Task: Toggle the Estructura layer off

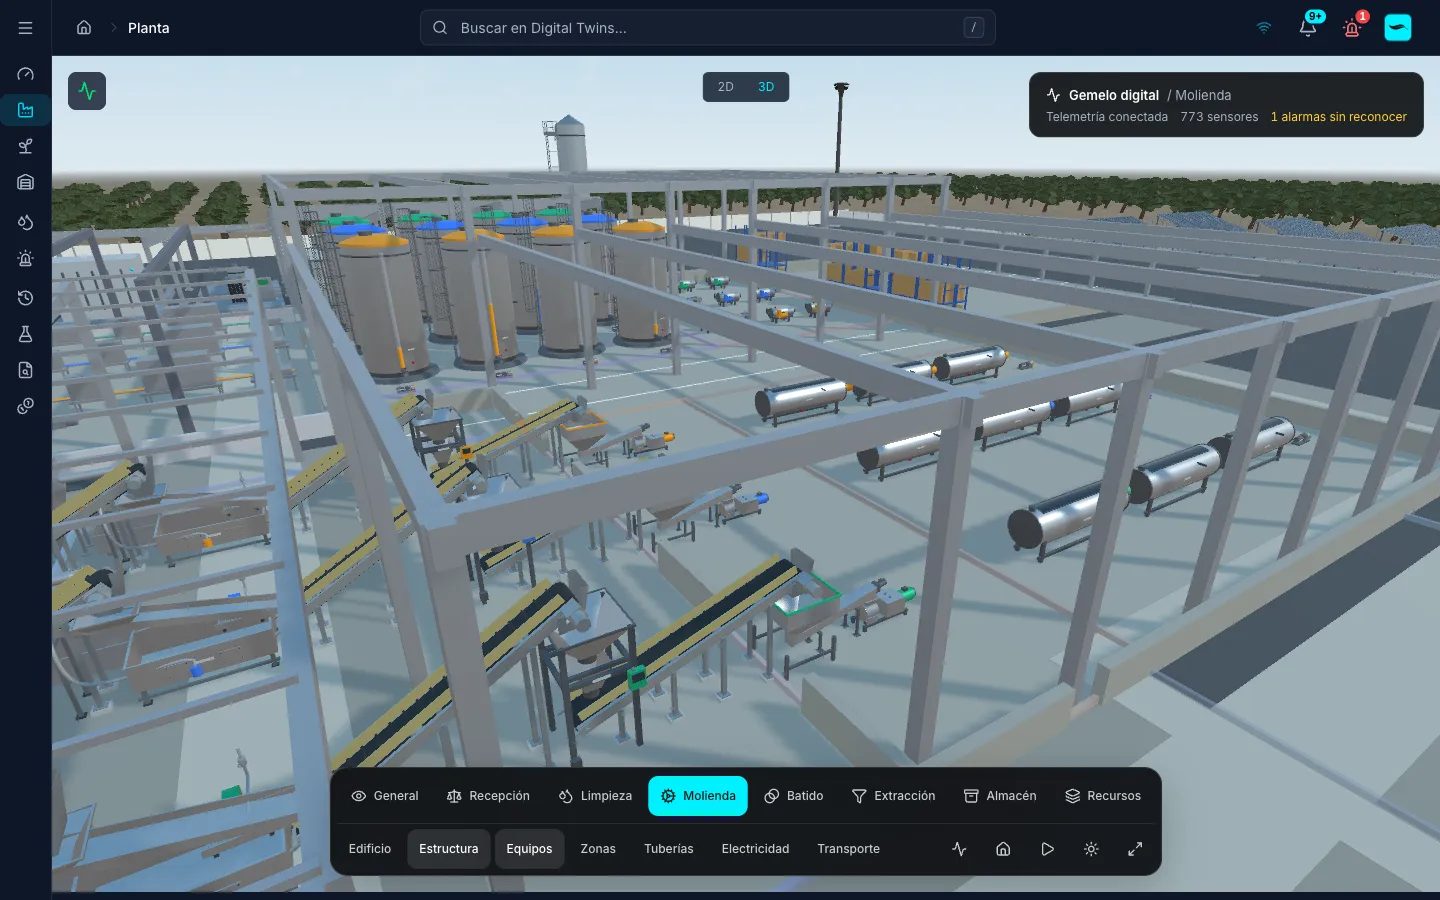Action: point(449,849)
